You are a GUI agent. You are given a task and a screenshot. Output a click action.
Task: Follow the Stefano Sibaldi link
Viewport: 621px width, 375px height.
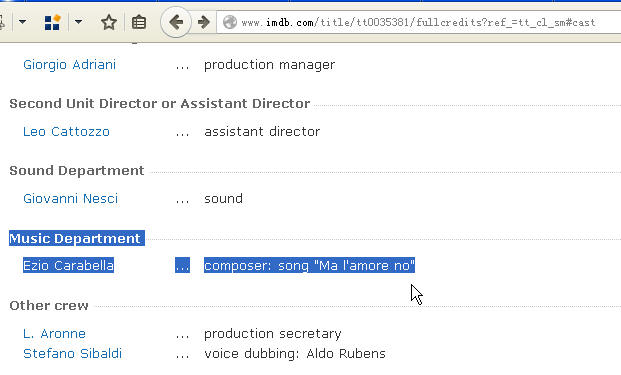coord(72,353)
